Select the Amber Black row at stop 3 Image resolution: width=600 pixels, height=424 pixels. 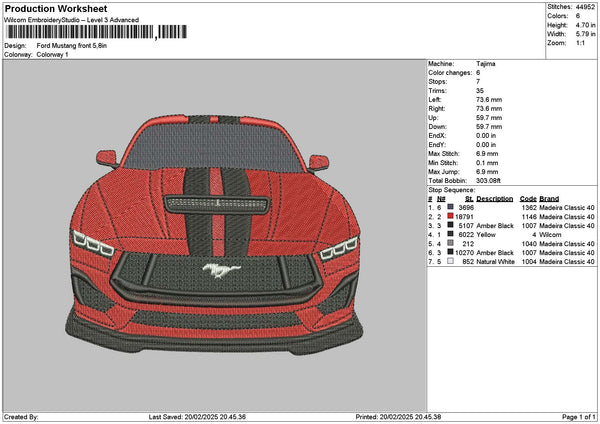tap(494, 225)
